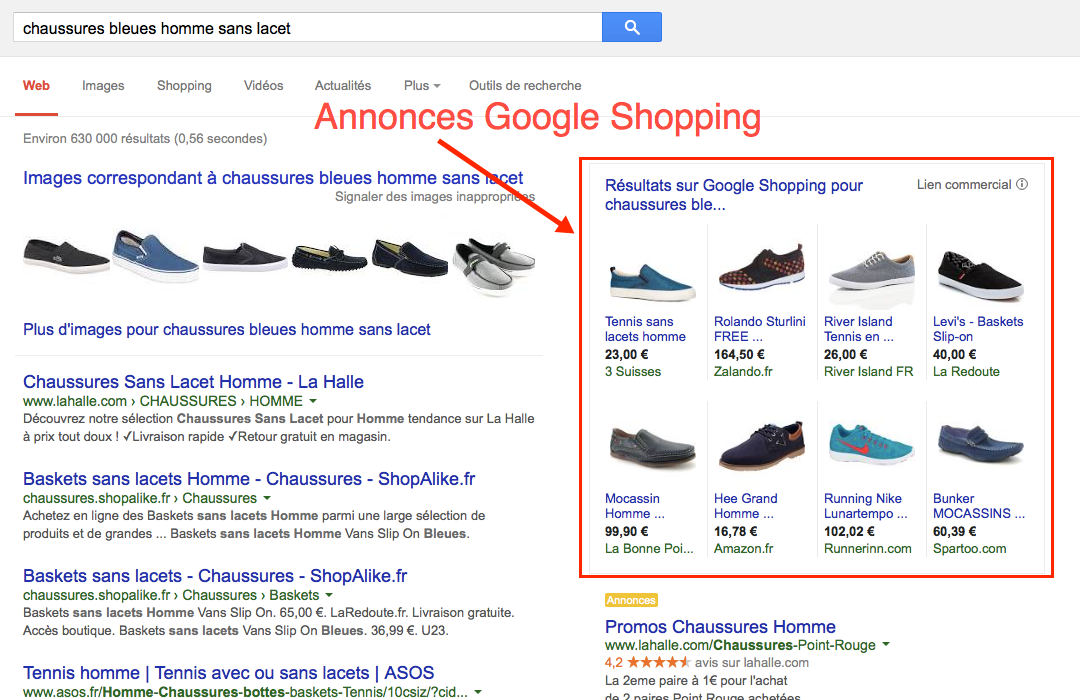This screenshot has width=1080, height=700.
Task: Click the yellow Annonces label
Action: [631, 600]
